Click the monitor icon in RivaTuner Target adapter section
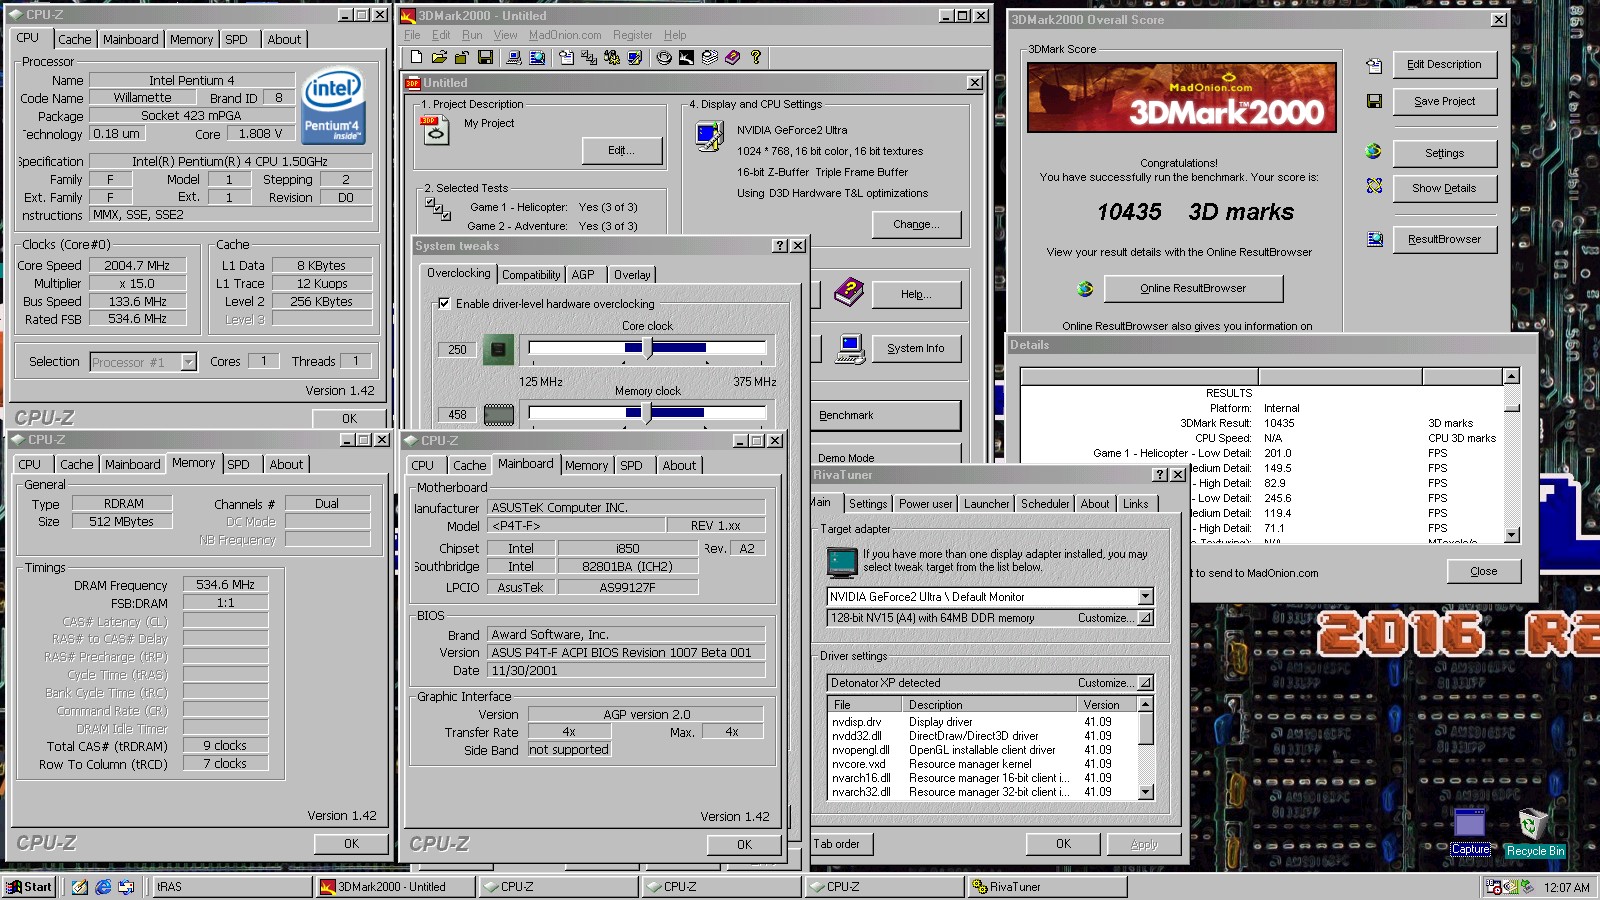Image resolution: width=1600 pixels, height=900 pixels. coord(842,562)
